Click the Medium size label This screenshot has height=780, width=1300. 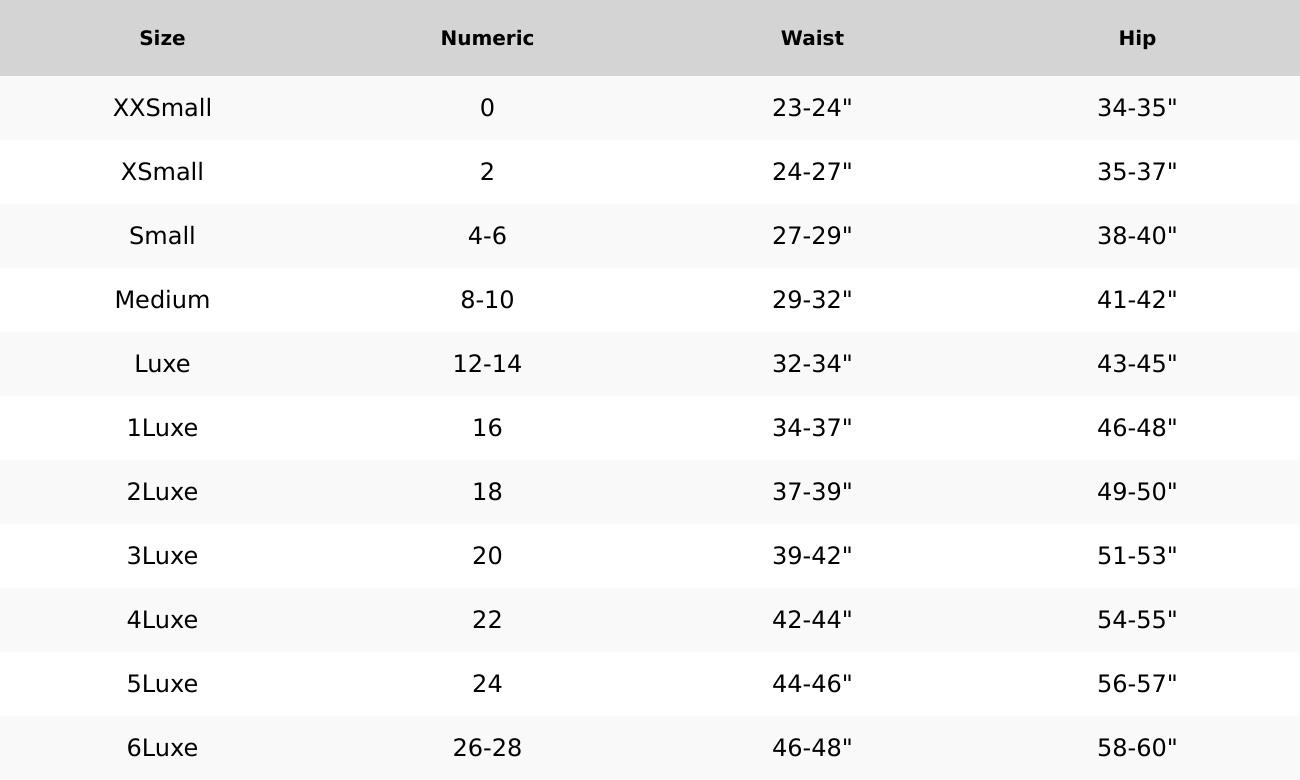tap(162, 300)
